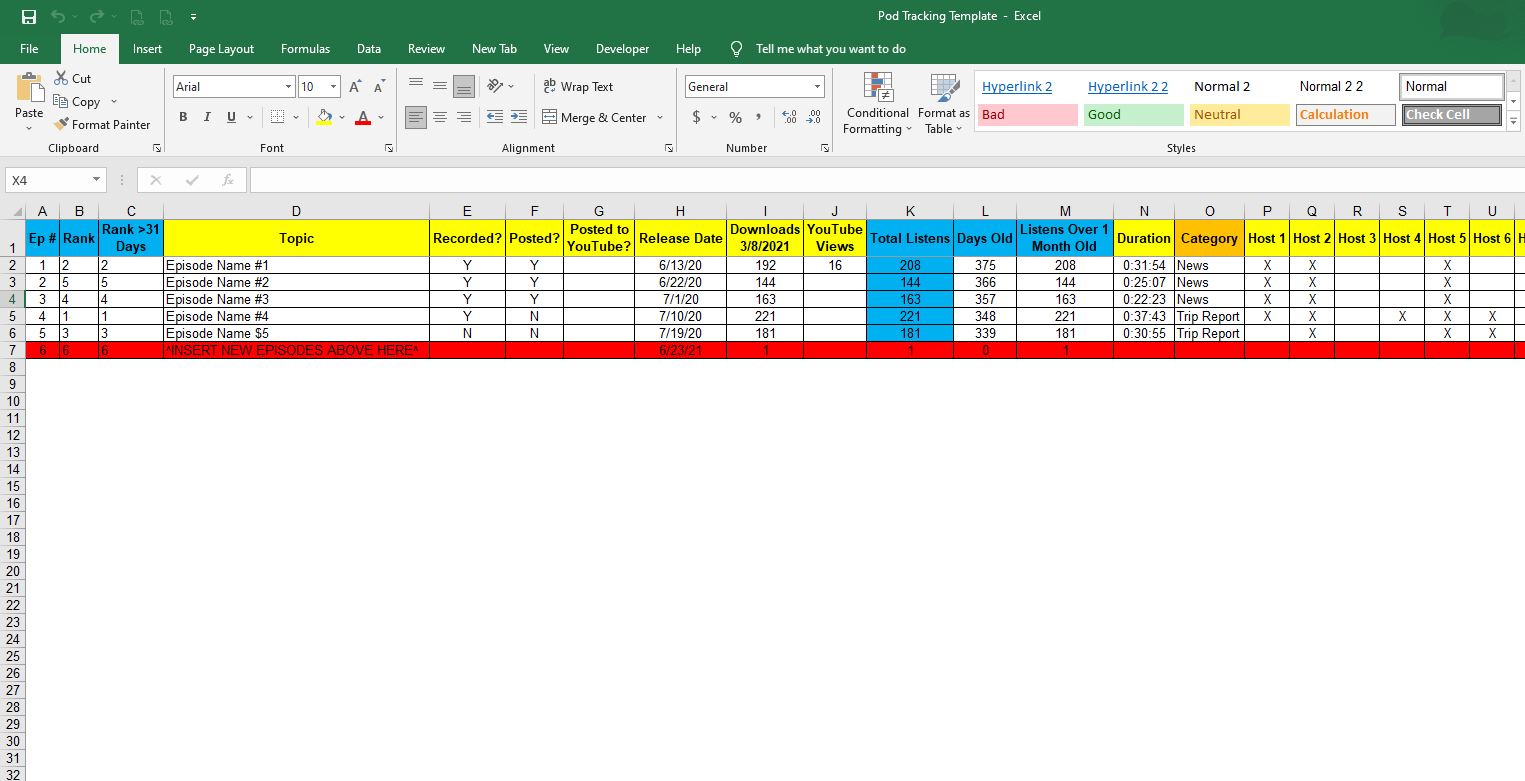Open the font name dropdown
1525x781 pixels.
(287, 87)
